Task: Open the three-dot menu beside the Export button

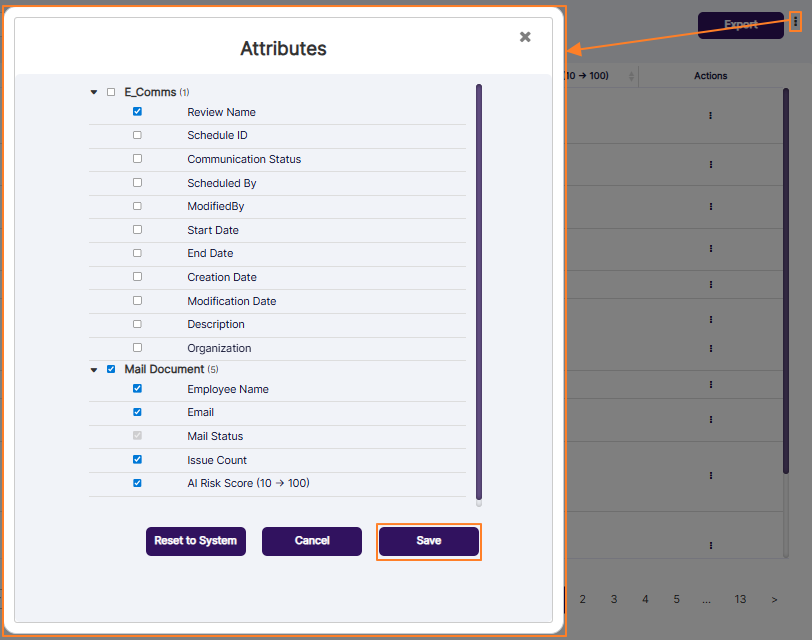Action: [797, 20]
